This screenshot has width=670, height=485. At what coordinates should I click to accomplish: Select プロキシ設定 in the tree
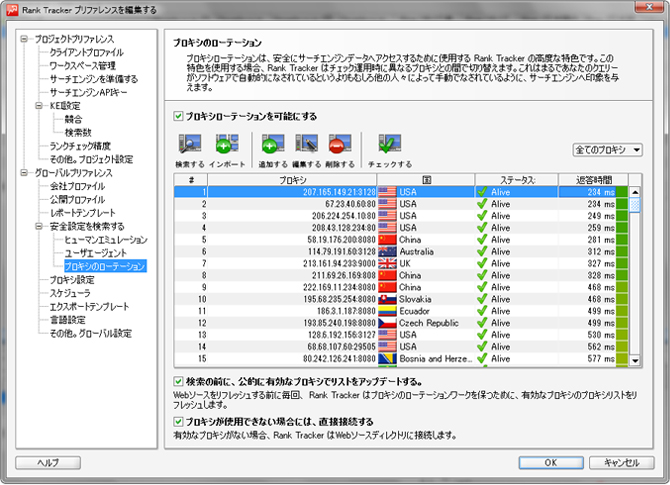pos(72,280)
